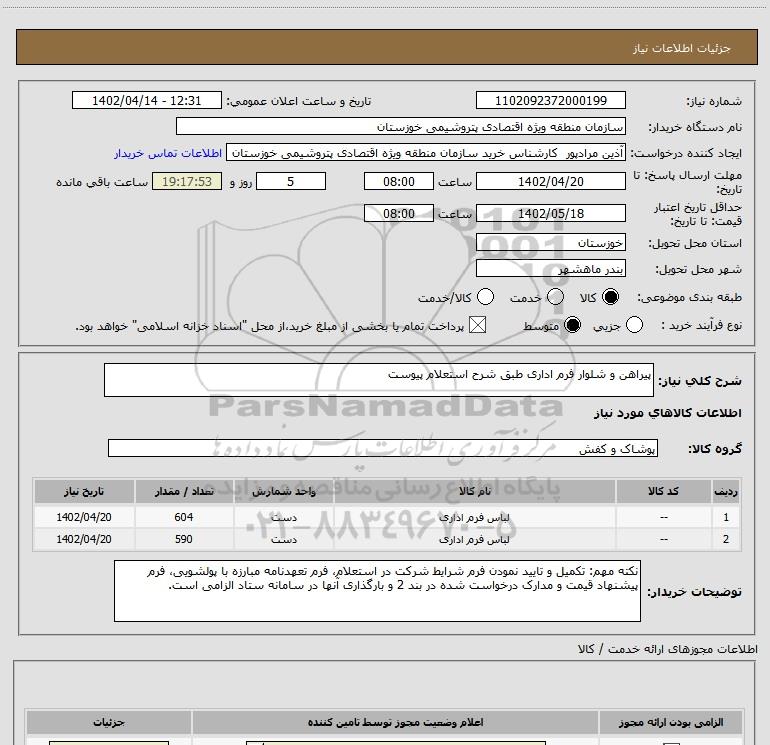The width and height of the screenshot is (770, 745).
Task: Toggle the Islamic treasury payment checkbox
Action: coord(477,325)
